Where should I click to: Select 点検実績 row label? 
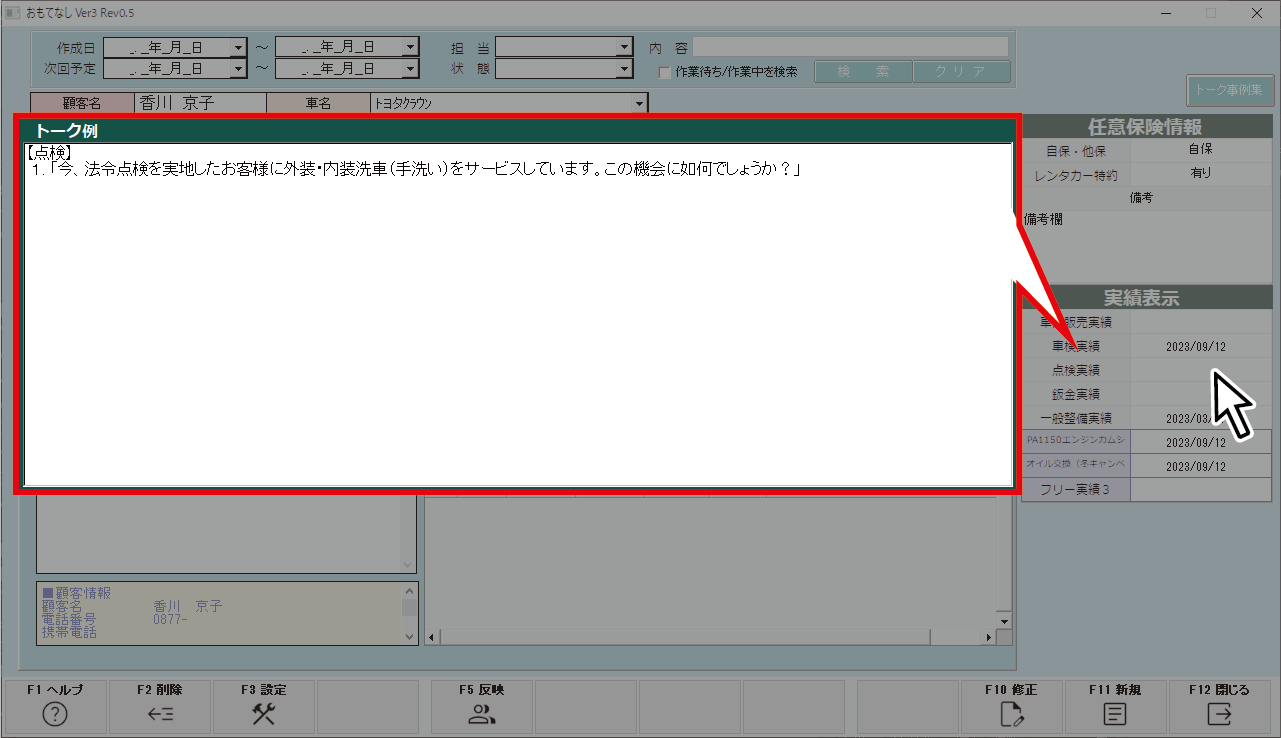(1076, 370)
